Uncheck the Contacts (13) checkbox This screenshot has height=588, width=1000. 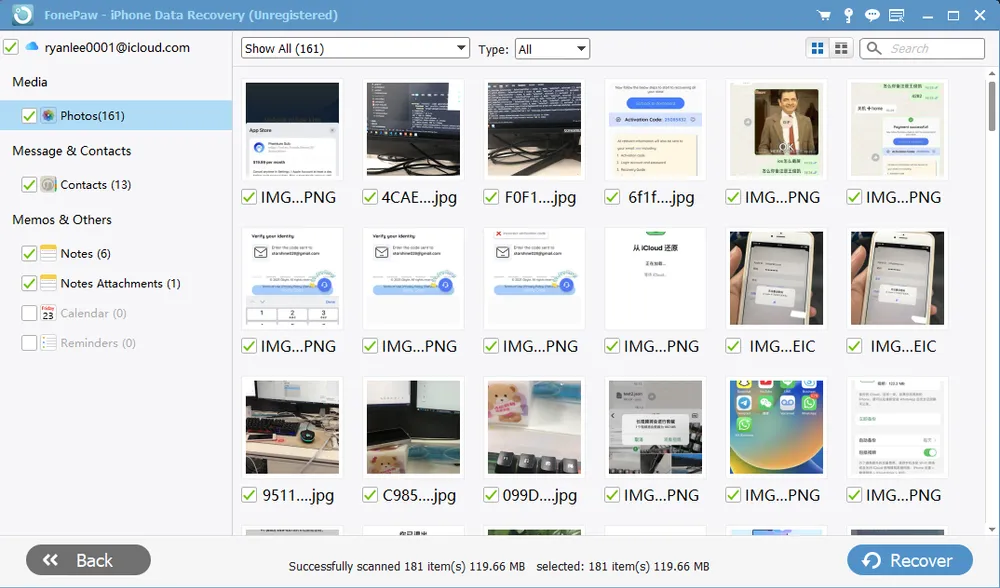(x=29, y=184)
